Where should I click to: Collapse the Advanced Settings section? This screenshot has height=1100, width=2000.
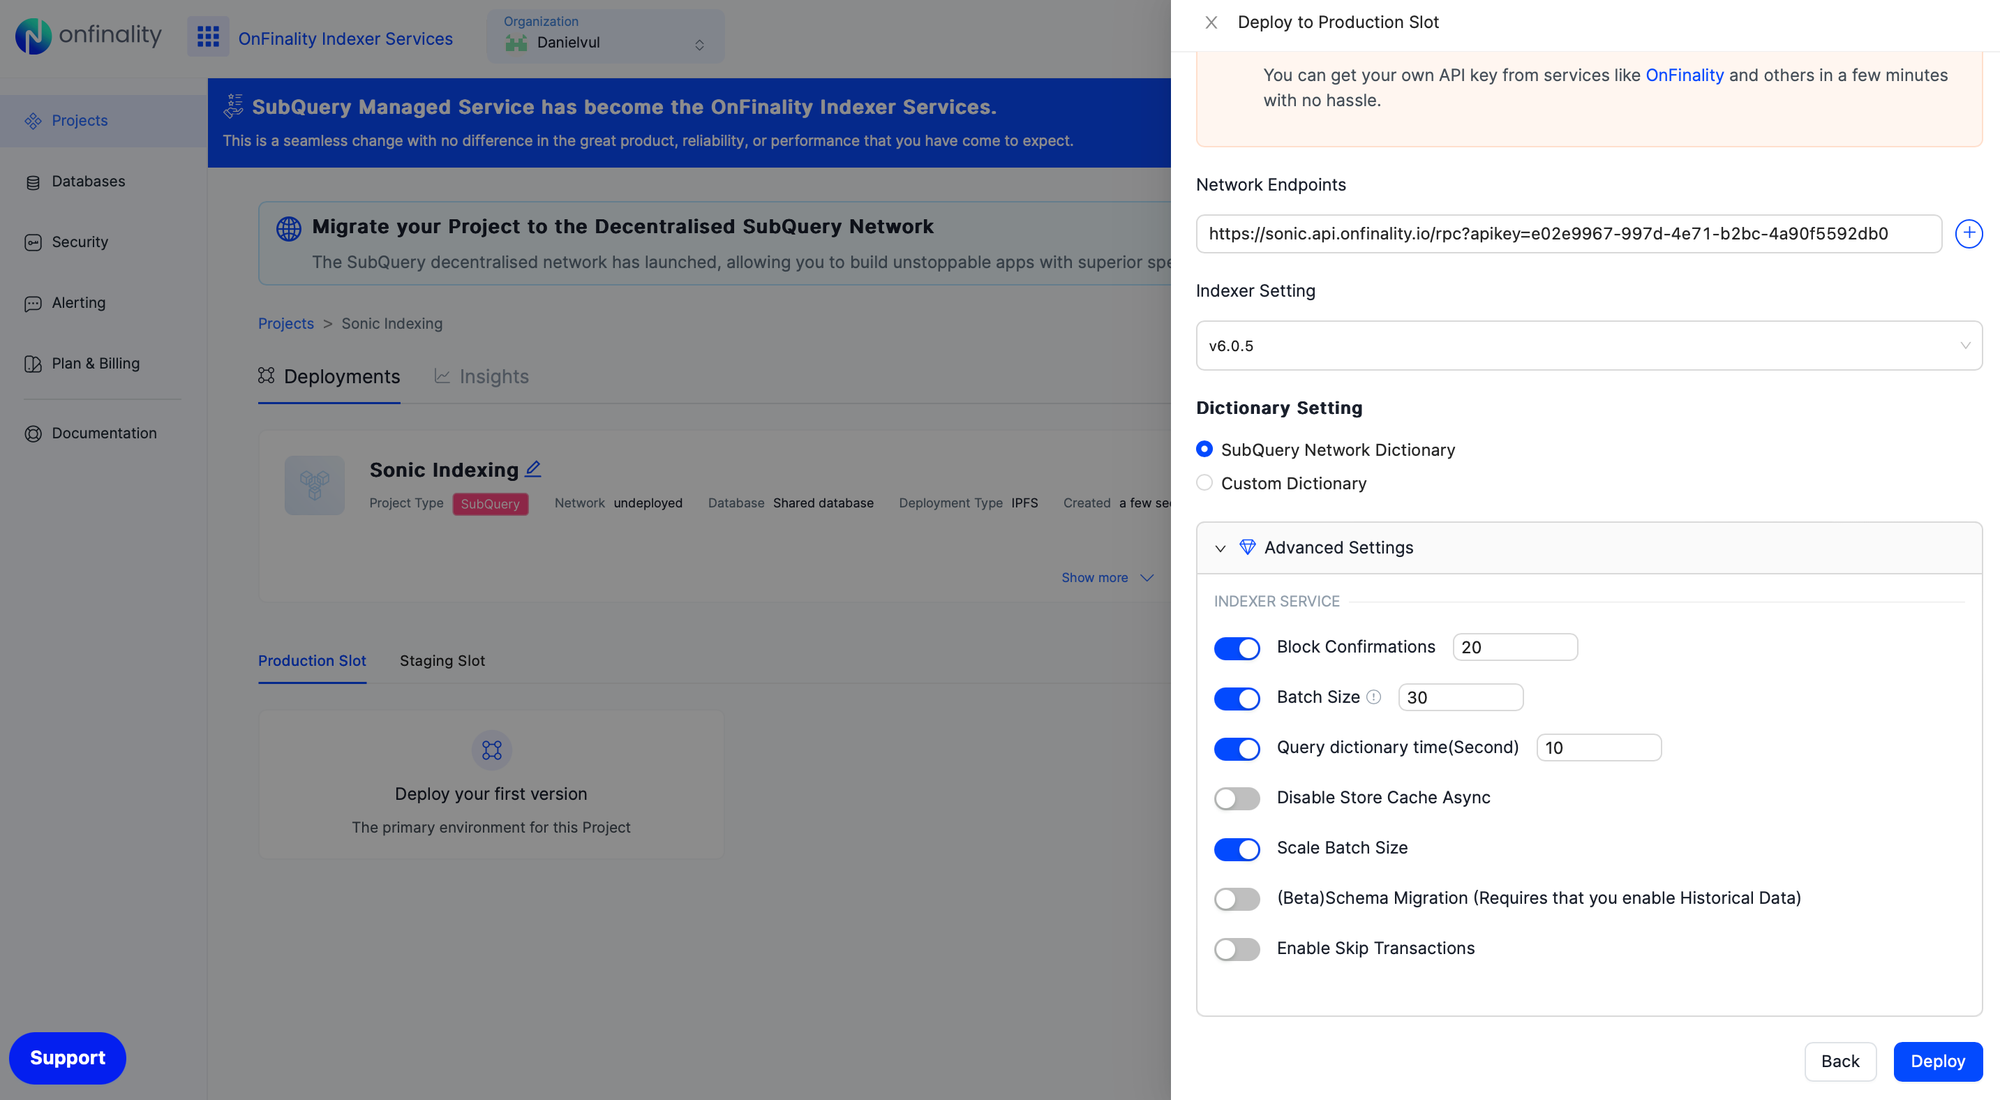pyautogui.click(x=1220, y=548)
